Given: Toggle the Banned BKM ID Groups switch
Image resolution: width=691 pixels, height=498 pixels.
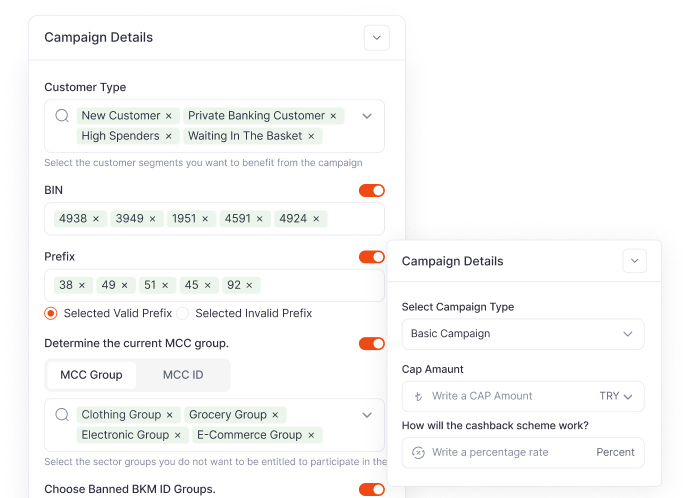Looking at the screenshot, I should point(371,489).
